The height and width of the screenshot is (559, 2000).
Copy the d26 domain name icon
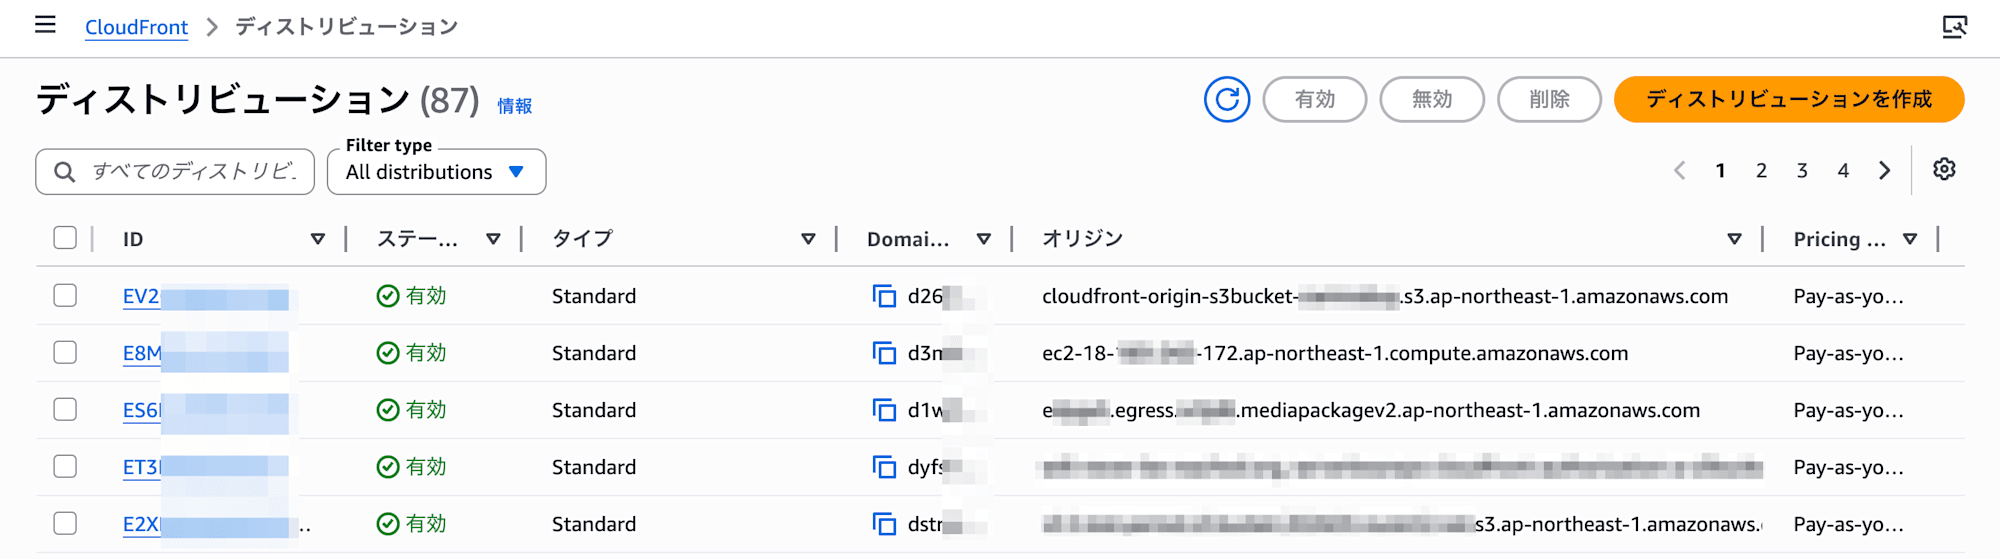[x=884, y=296]
